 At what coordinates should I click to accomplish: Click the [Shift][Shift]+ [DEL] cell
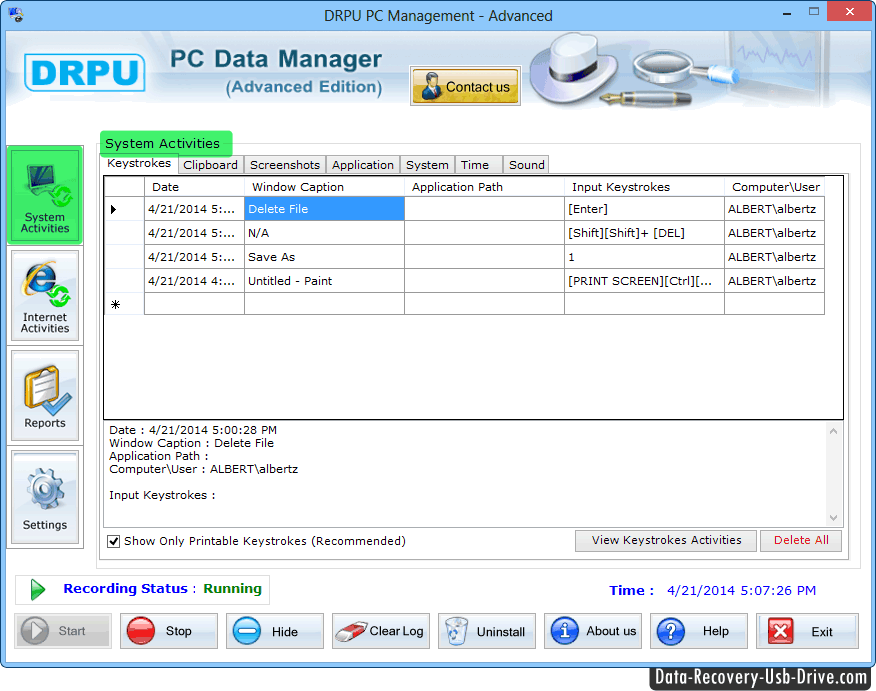coord(644,233)
